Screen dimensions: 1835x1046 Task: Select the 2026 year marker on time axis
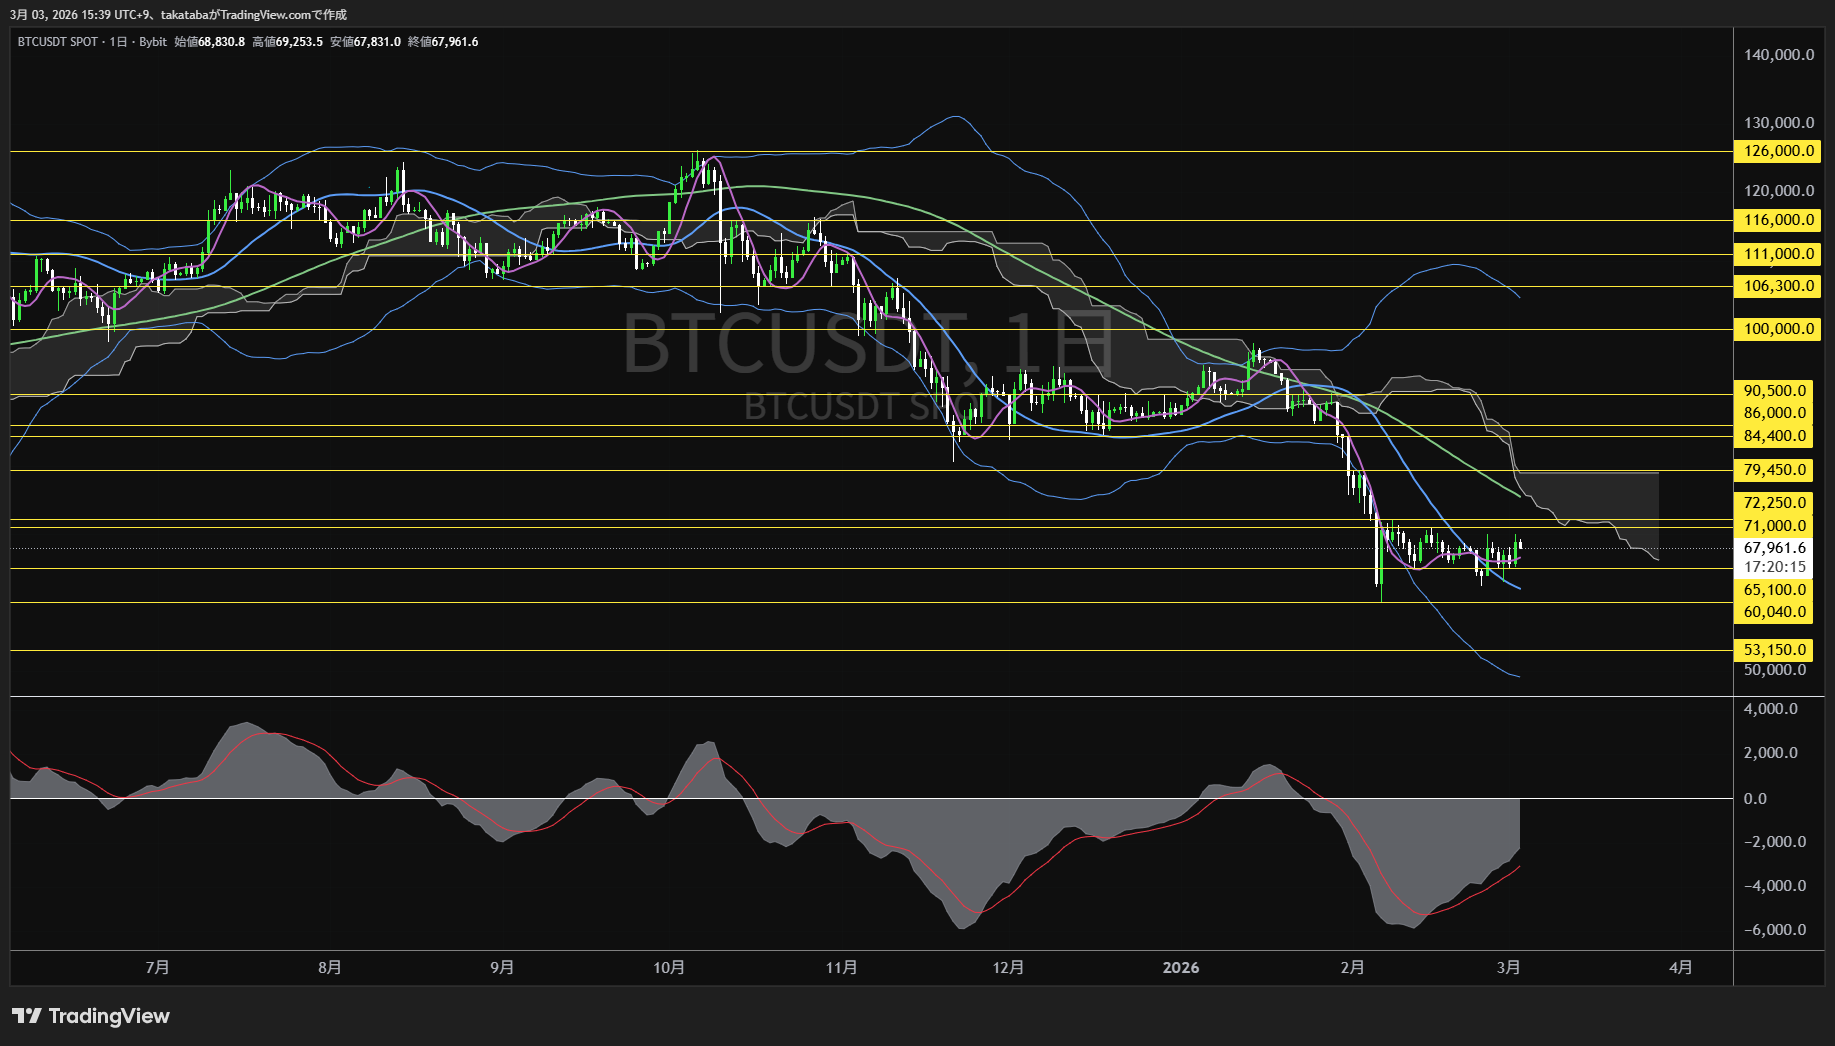tap(1181, 967)
